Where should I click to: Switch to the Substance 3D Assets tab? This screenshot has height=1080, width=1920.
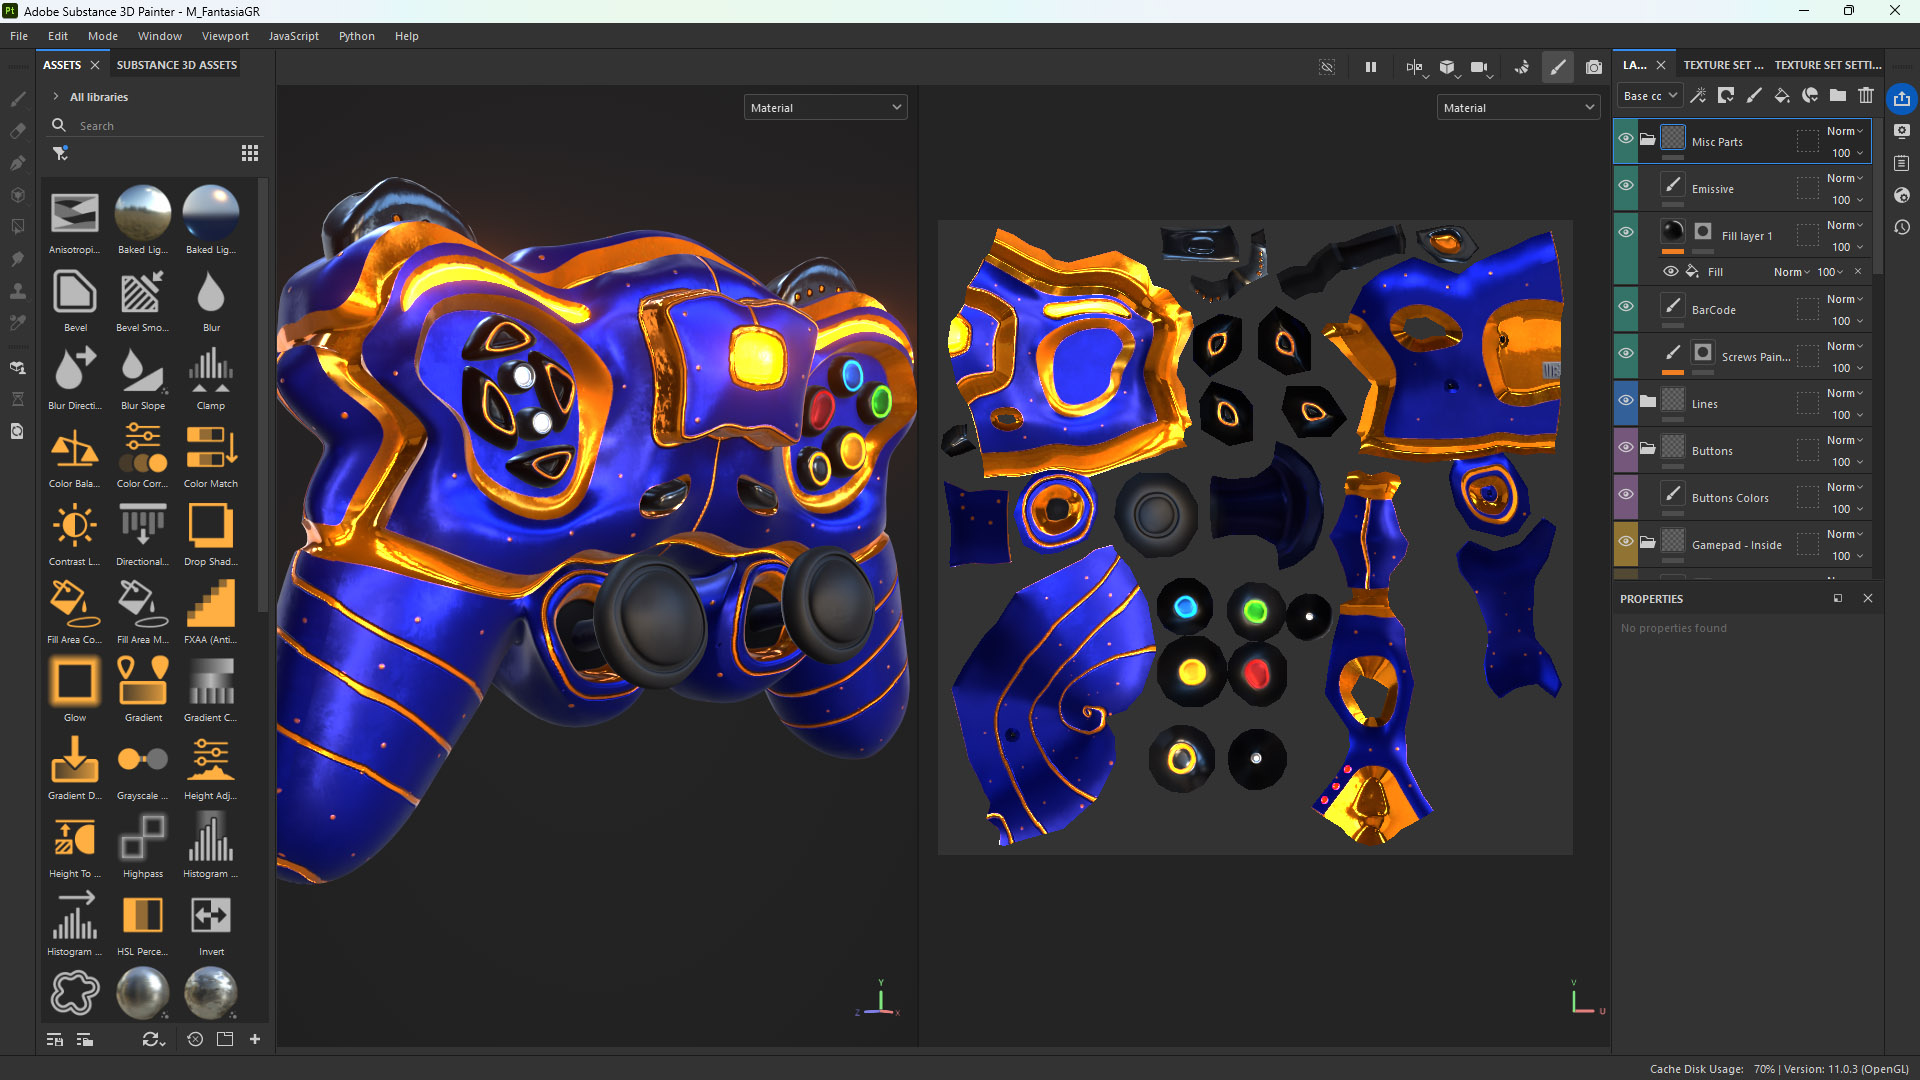point(177,65)
